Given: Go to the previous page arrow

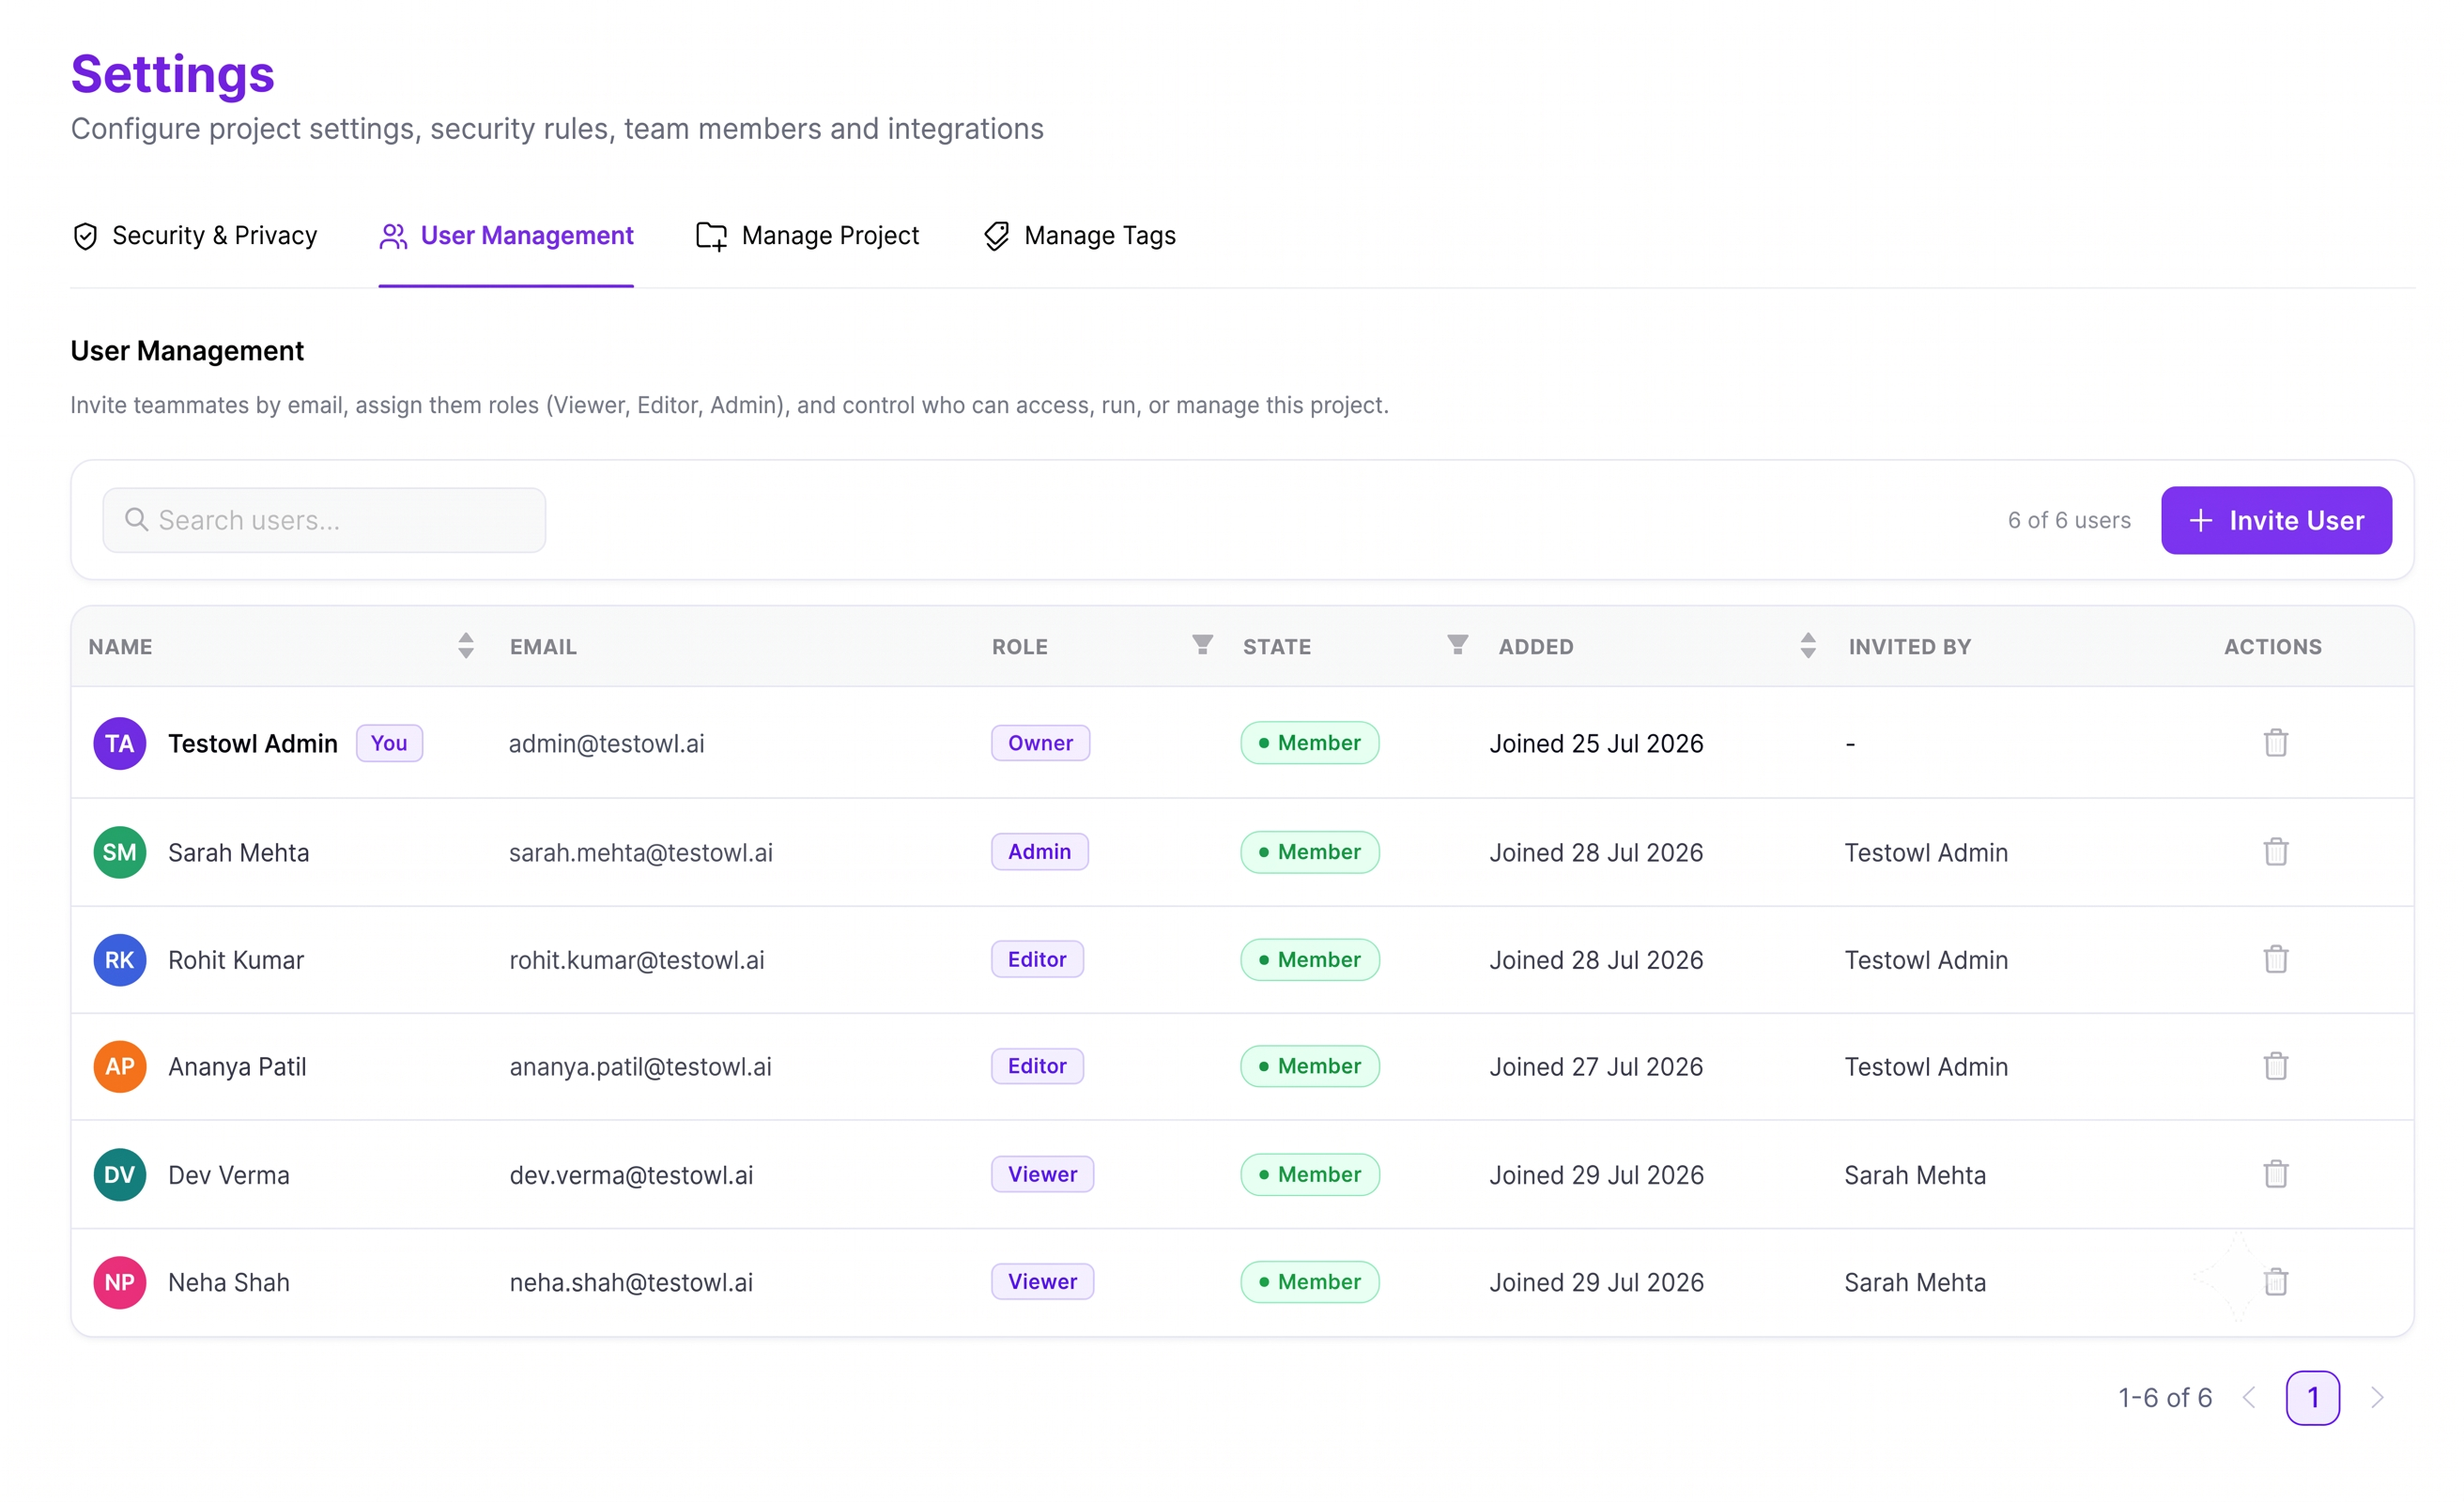Looking at the screenshot, I should click(x=2249, y=1398).
